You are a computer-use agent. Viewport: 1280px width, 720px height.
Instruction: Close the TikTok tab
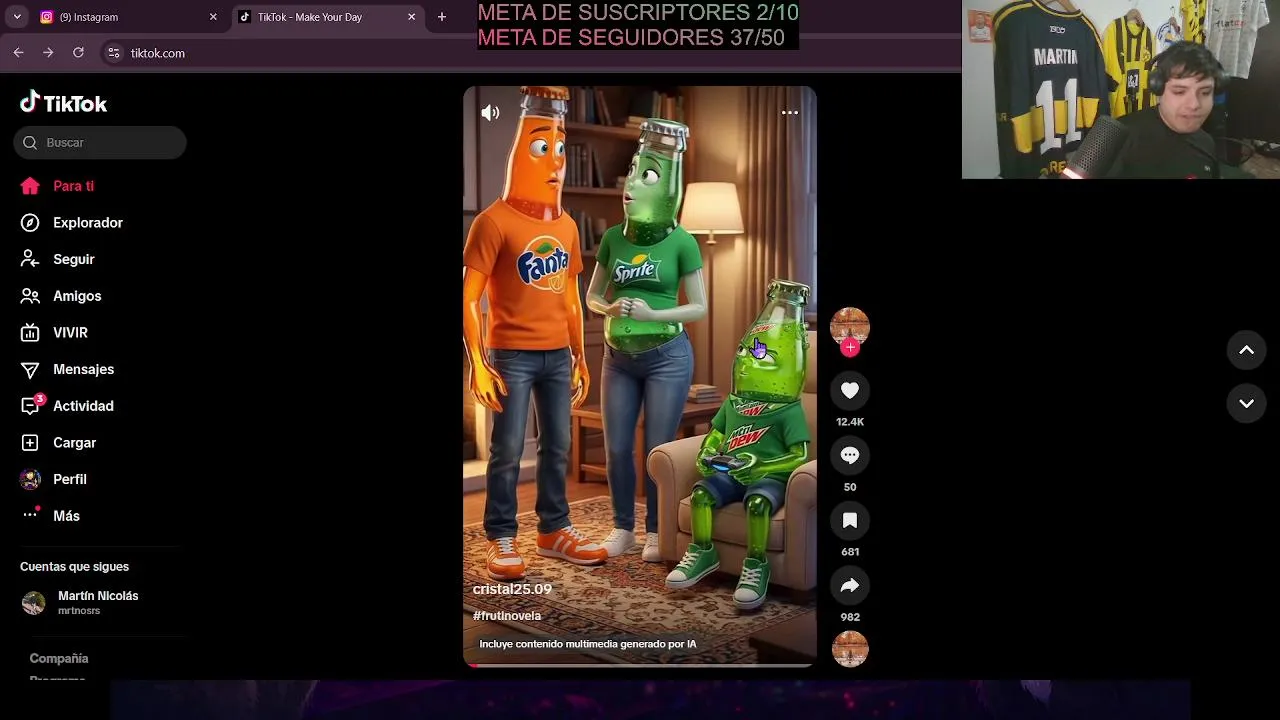pos(411,17)
